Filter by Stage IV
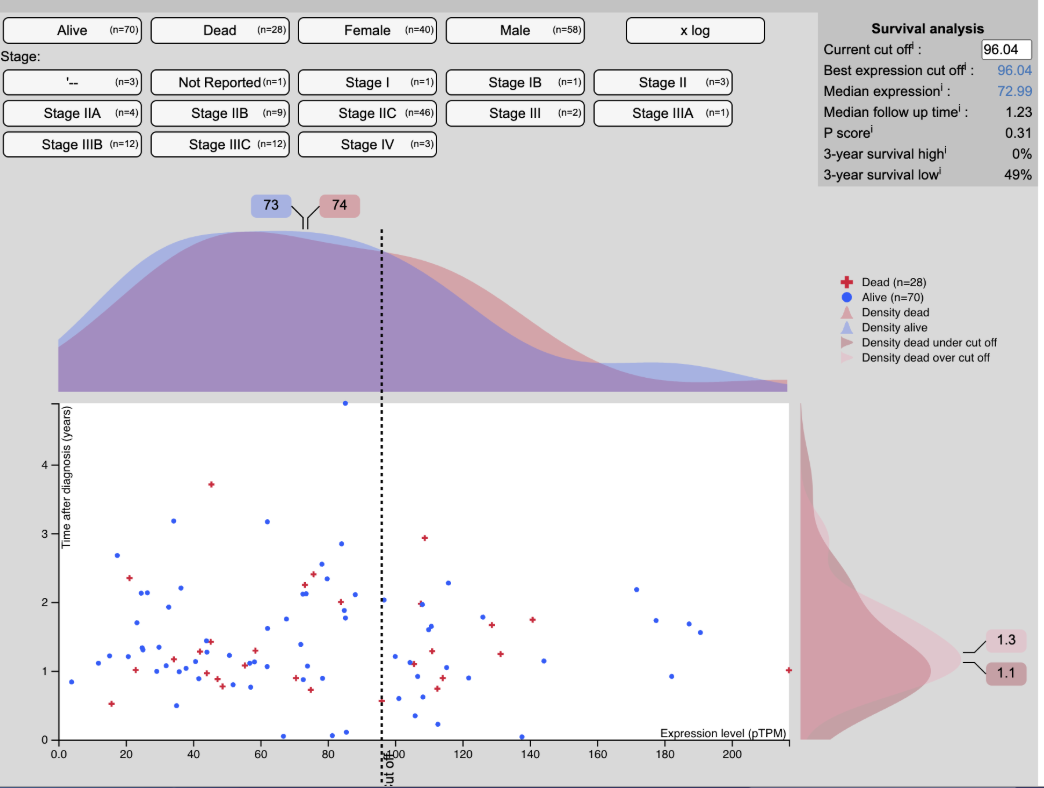Image resolution: width=1044 pixels, height=788 pixels. pyautogui.click(x=368, y=144)
